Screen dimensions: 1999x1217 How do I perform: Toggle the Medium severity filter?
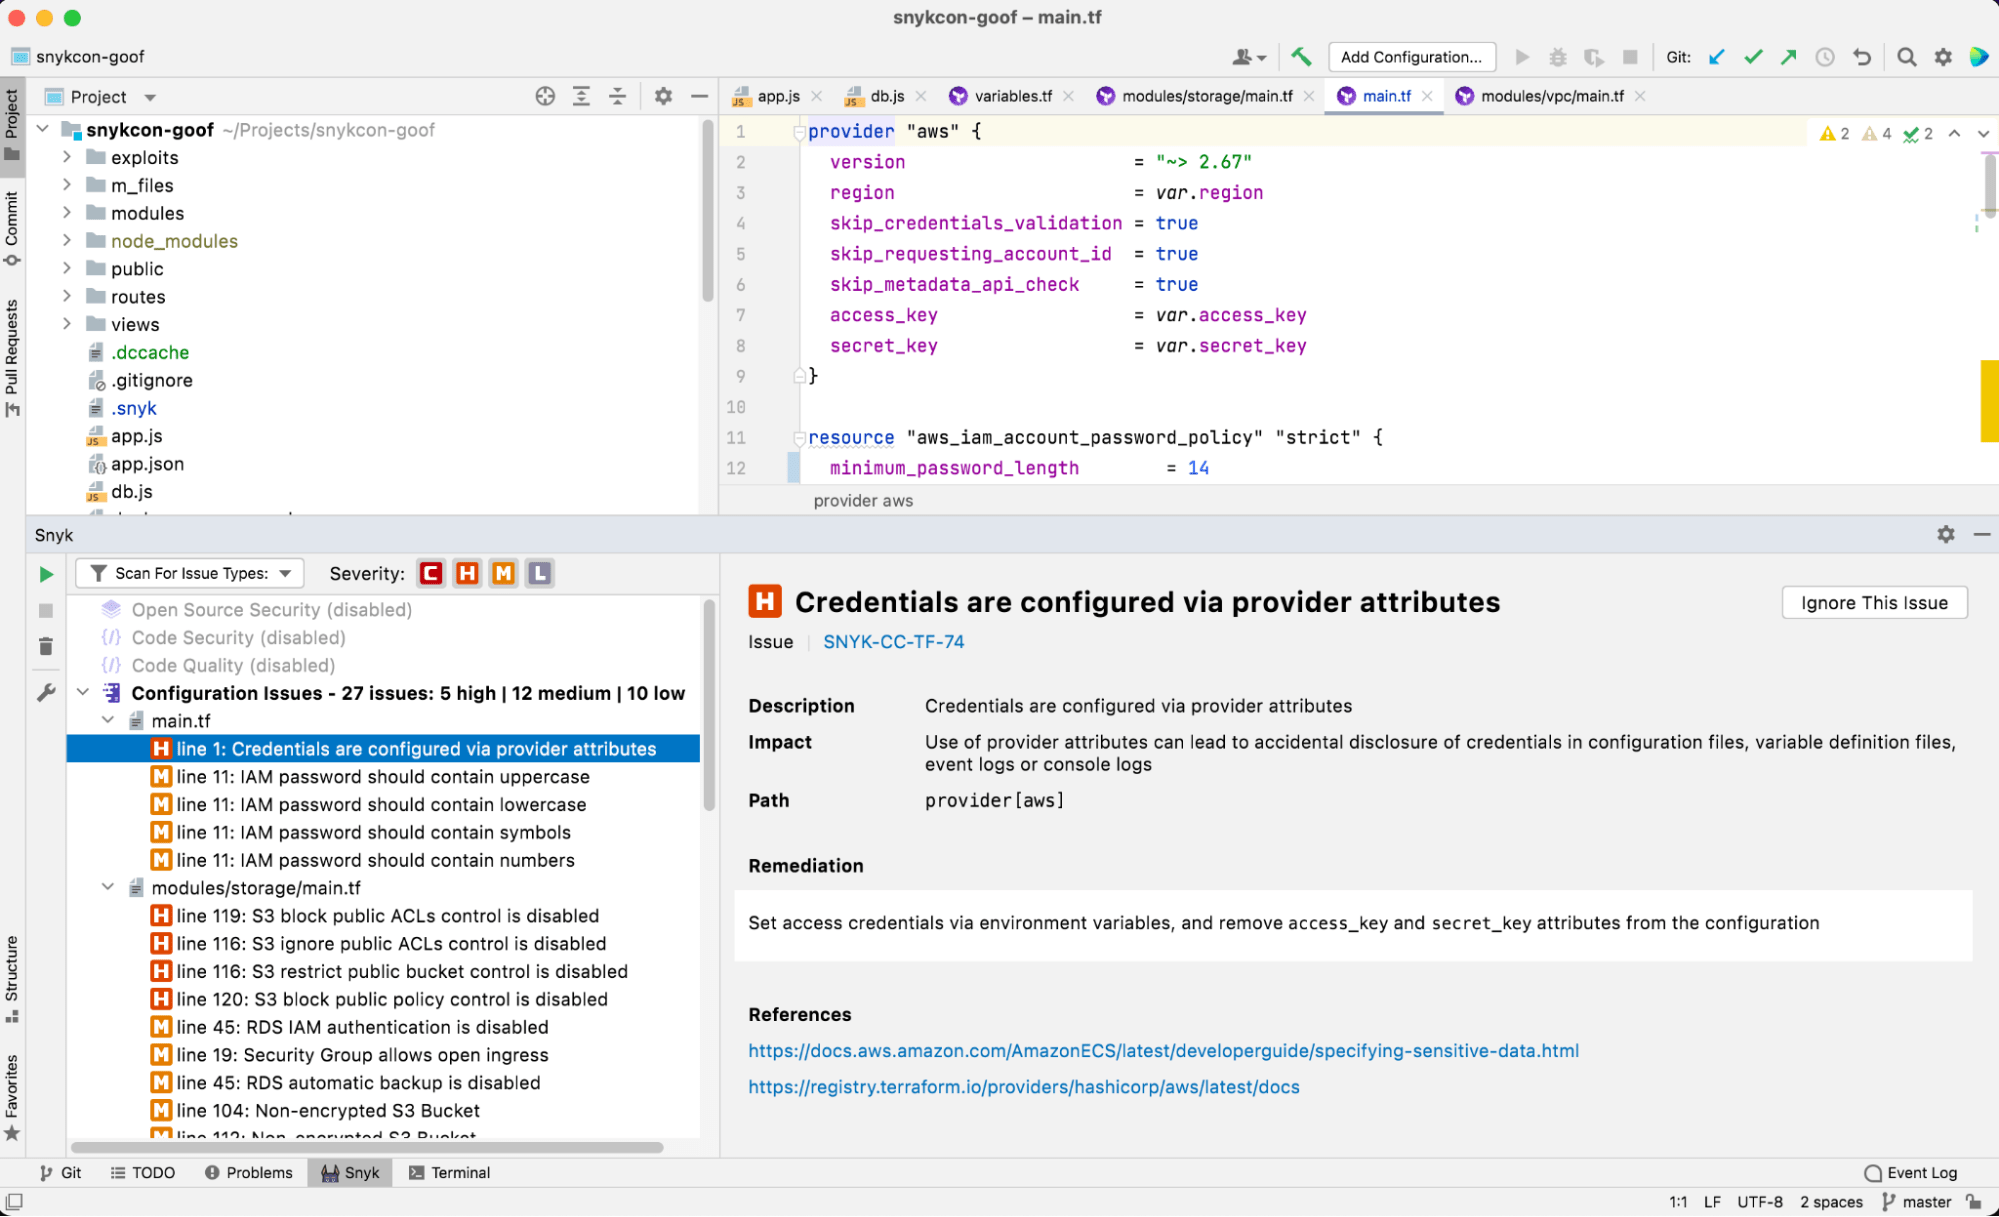(503, 573)
